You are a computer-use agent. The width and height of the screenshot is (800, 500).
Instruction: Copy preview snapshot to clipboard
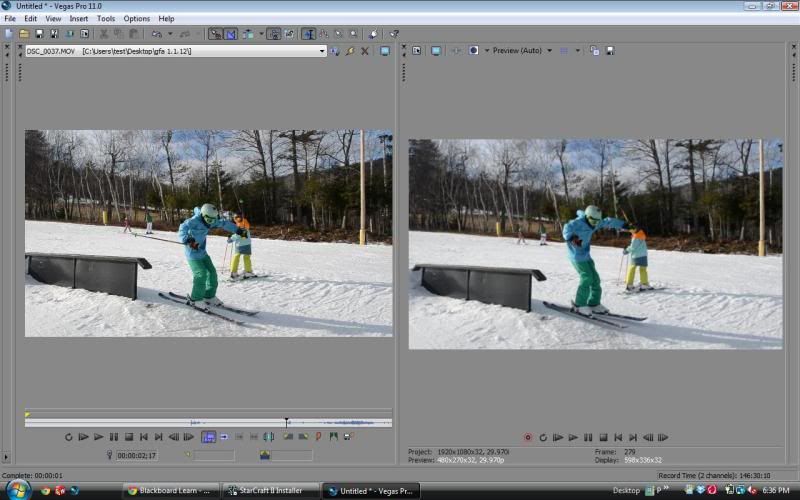click(x=594, y=50)
